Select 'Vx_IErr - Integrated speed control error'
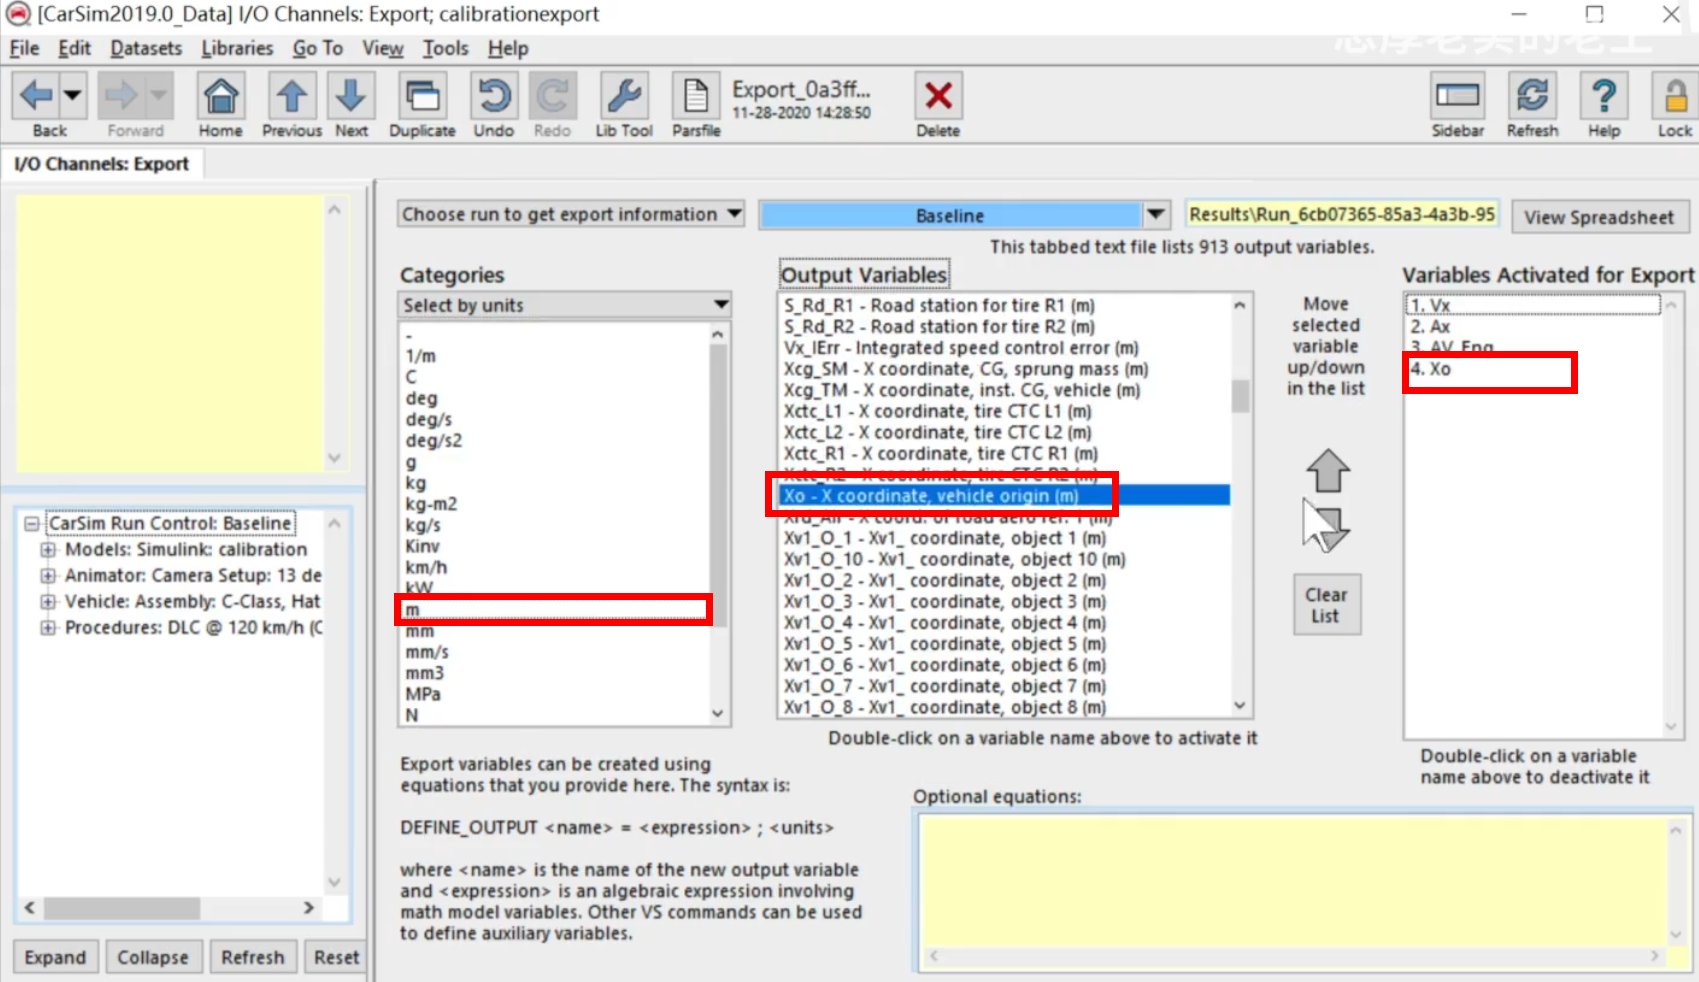Screen dimensions: 1699x982 pos(961,348)
